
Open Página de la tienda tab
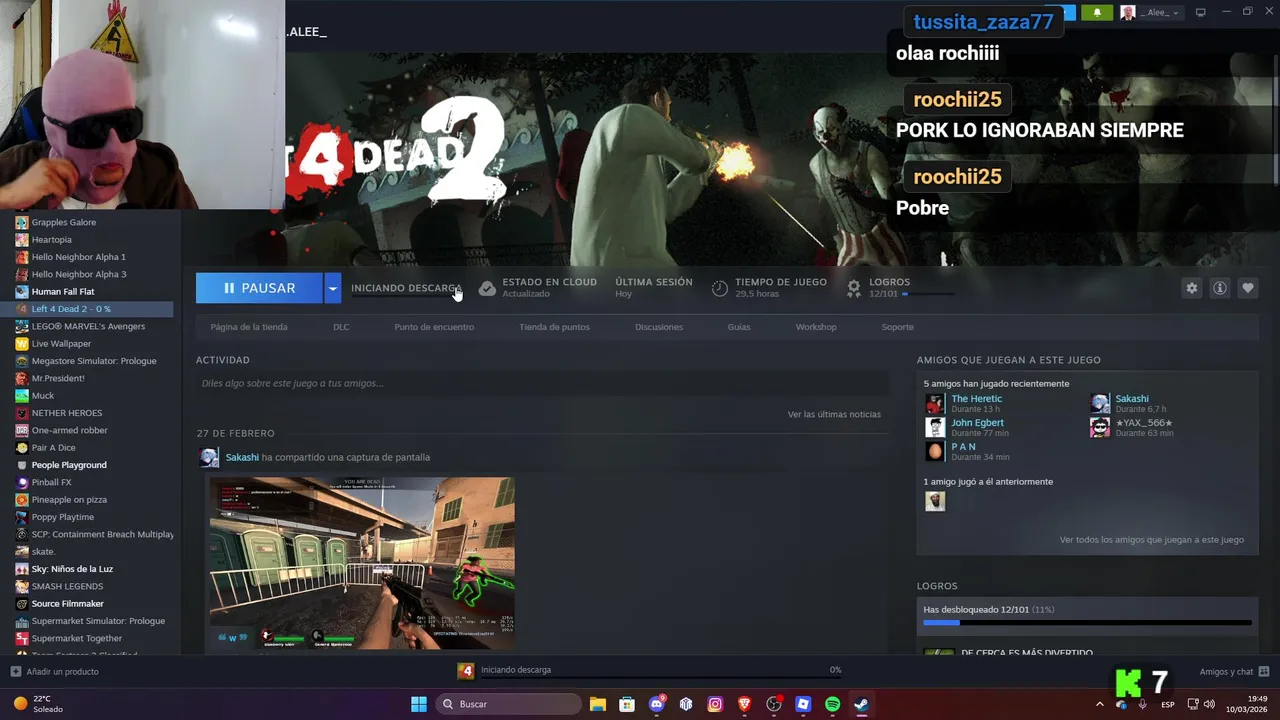point(249,327)
